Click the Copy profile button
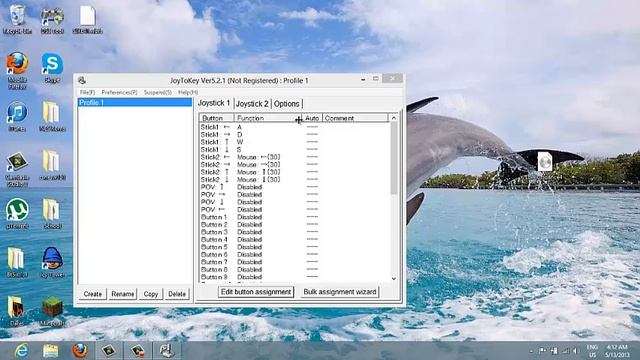This screenshot has height=360, width=640. click(151, 294)
